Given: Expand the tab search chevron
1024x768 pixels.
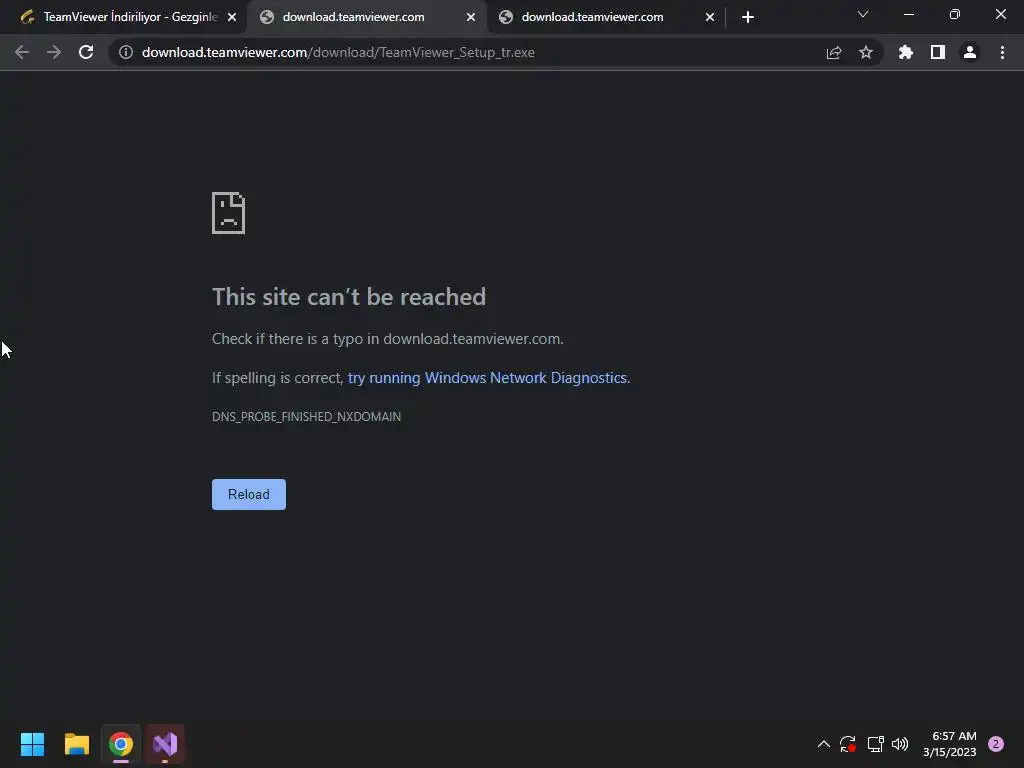Looking at the screenshot, I should [x=863, y=14].
